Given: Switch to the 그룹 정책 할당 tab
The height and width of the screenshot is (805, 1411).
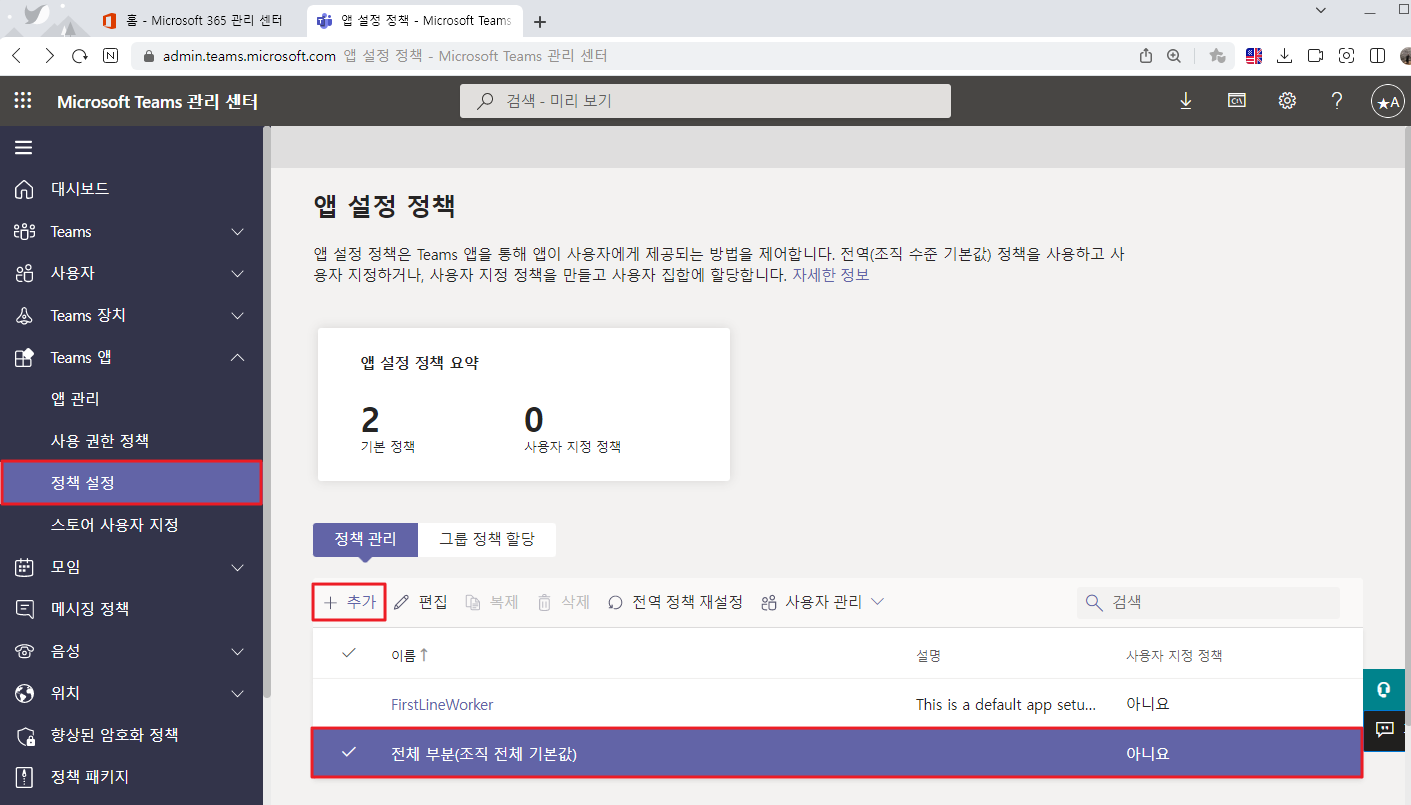Looking at the screenshot, I should pyautogui.click(x=487, y=539).
